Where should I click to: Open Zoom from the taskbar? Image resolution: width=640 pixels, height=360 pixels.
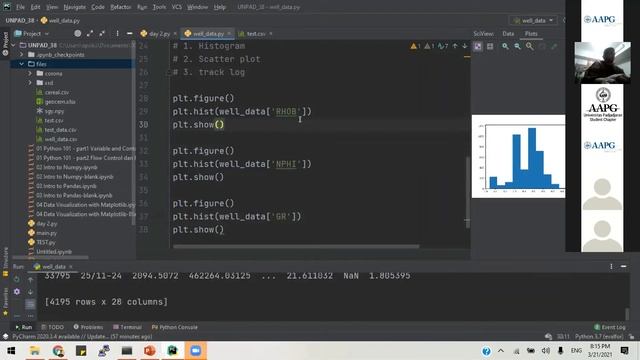tap(196, 351)
